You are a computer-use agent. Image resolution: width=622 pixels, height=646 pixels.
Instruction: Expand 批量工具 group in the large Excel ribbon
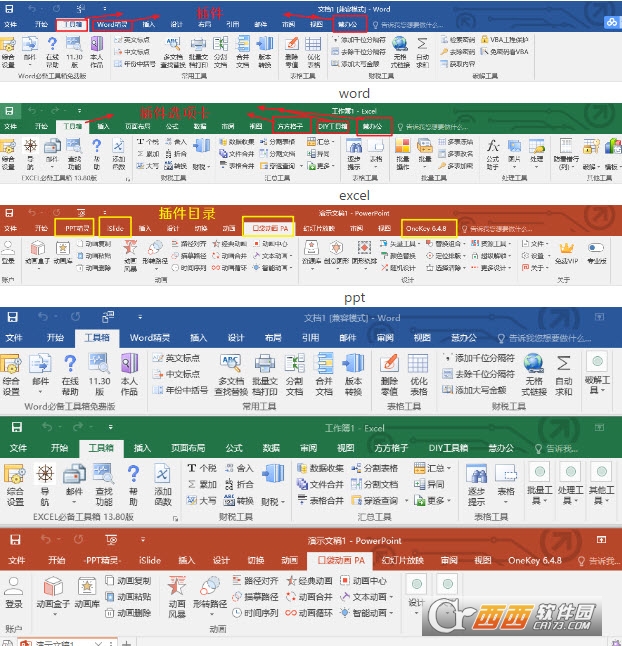point(540,485)
